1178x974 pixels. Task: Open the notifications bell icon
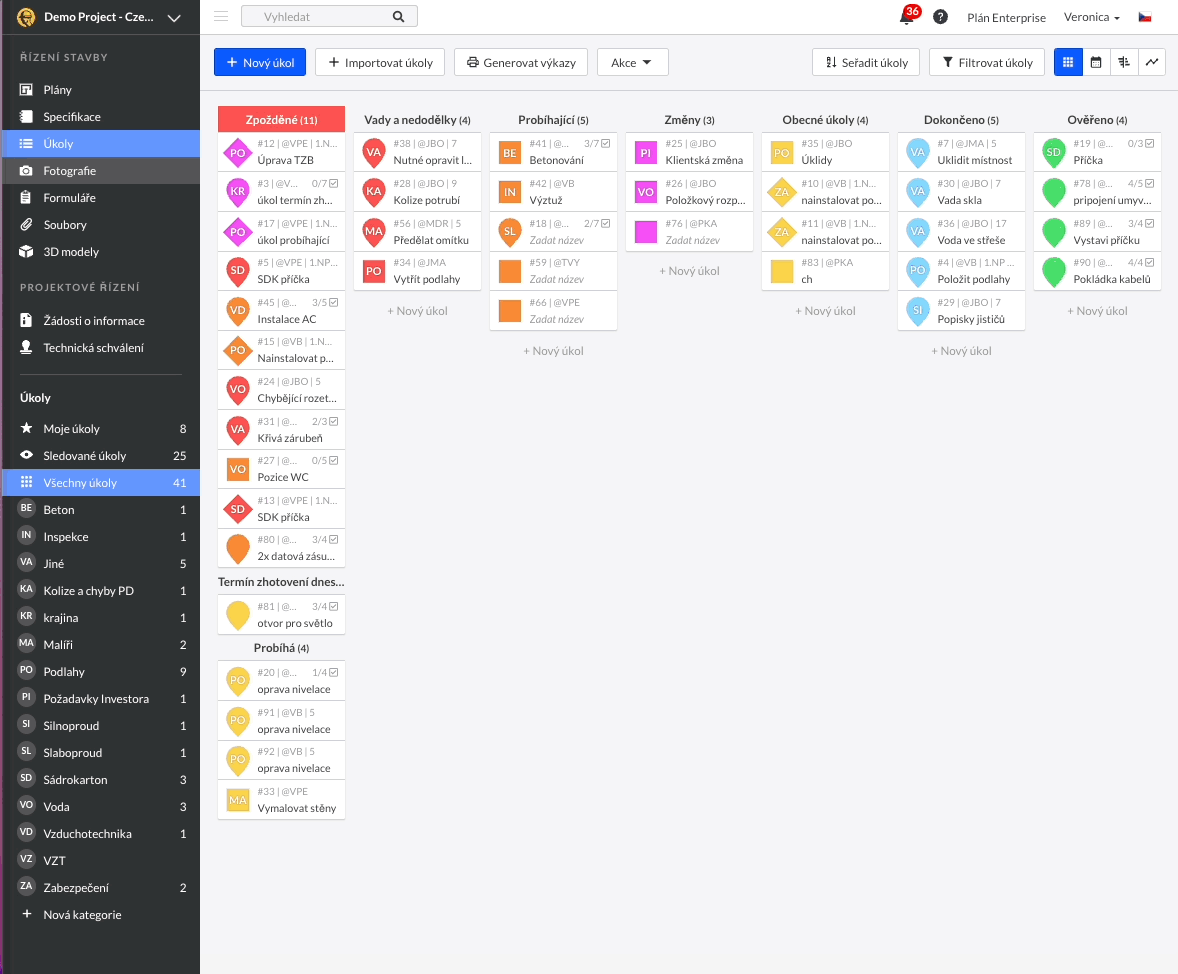click(x=907, y=17)
